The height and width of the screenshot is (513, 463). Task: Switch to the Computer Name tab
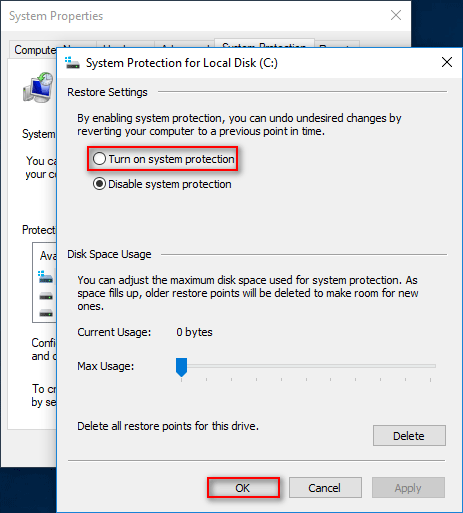point(35,50)
